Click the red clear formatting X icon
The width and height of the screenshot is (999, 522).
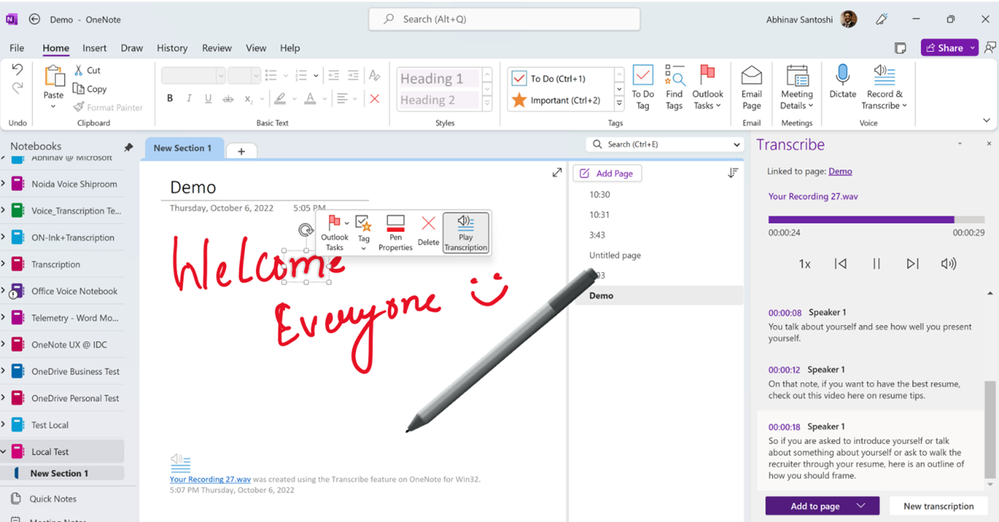(375, 98)
